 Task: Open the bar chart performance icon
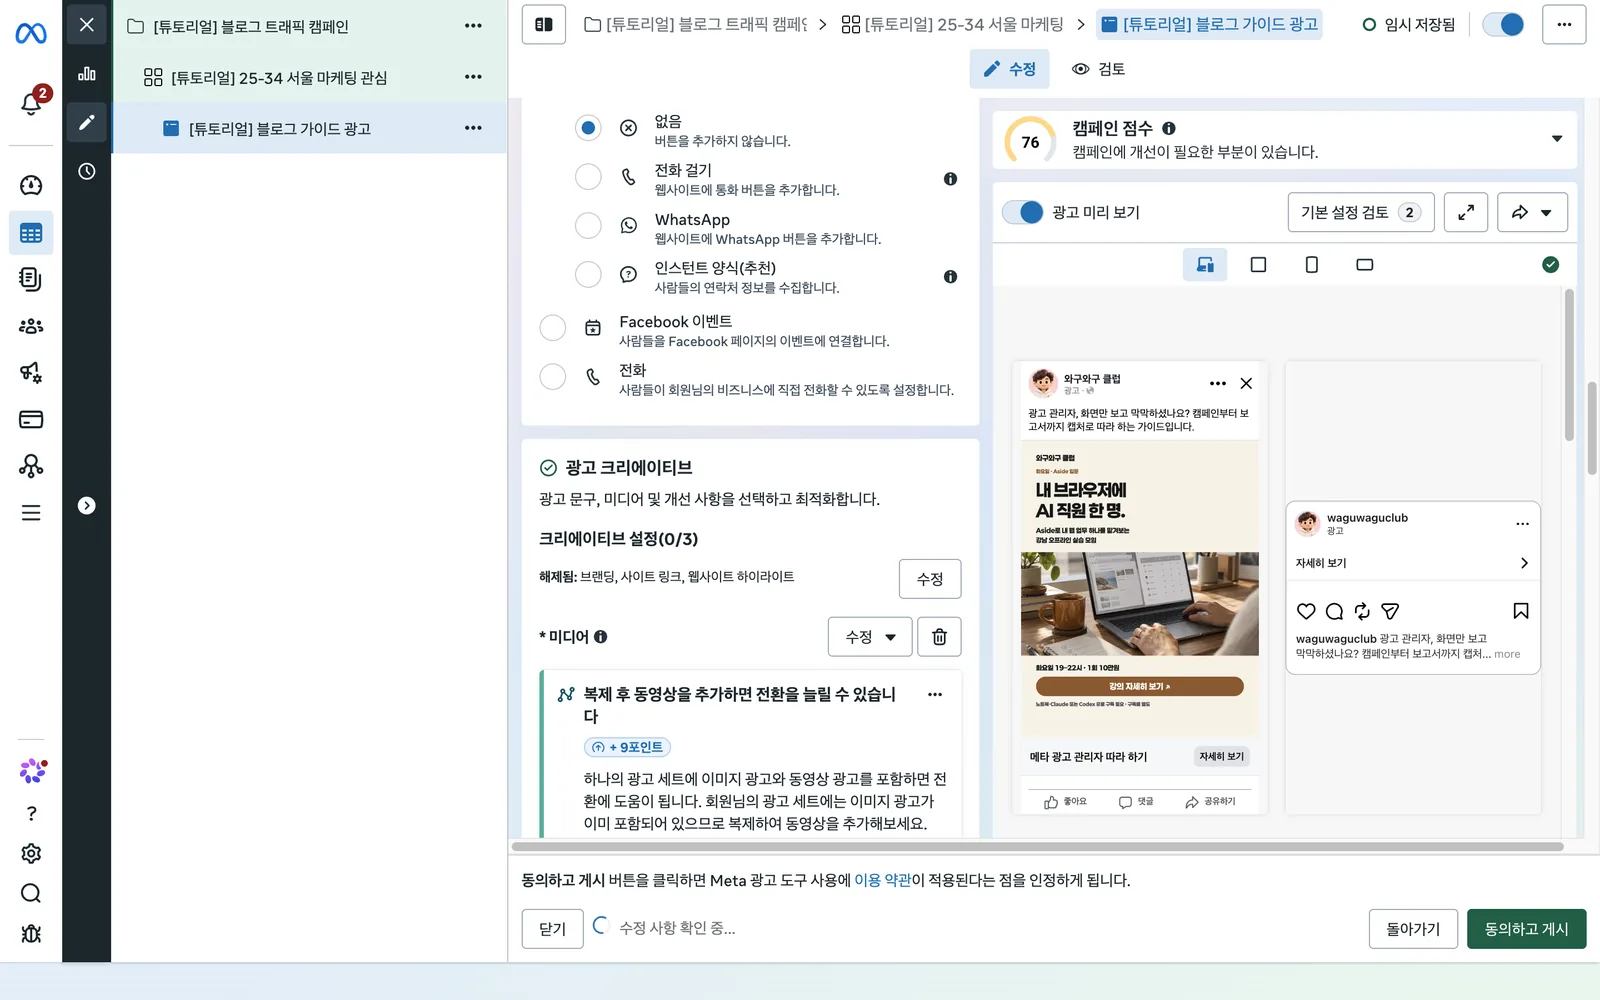point(87,73)
